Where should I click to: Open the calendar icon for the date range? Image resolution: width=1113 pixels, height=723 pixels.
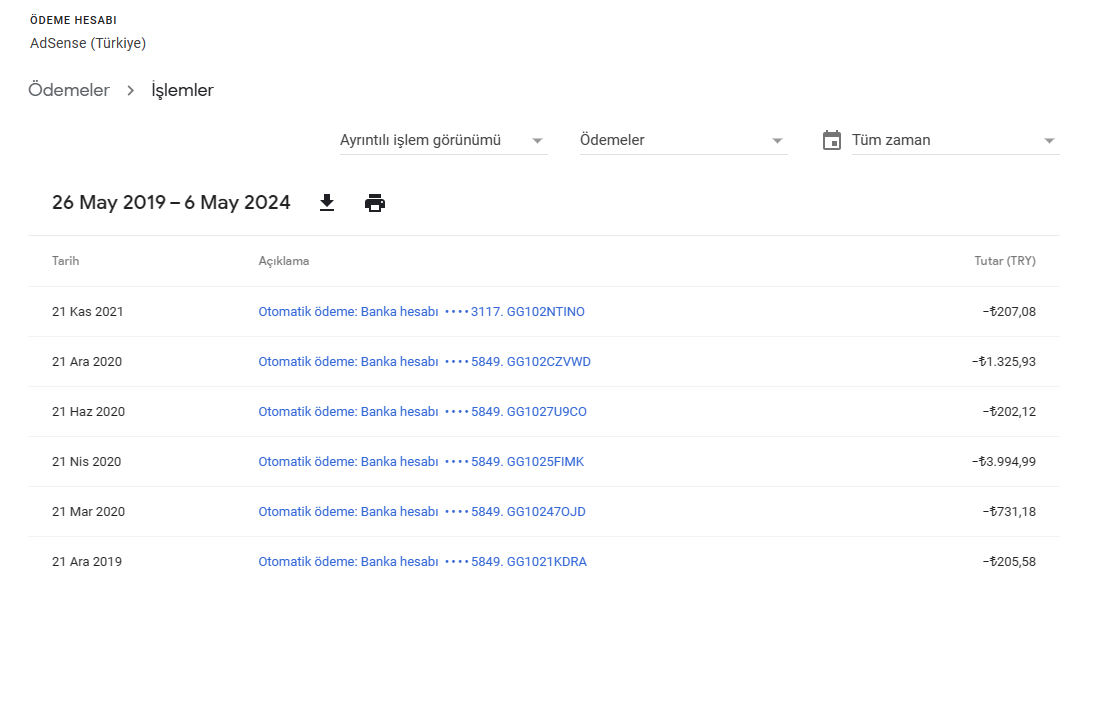[x=832, y=140]
